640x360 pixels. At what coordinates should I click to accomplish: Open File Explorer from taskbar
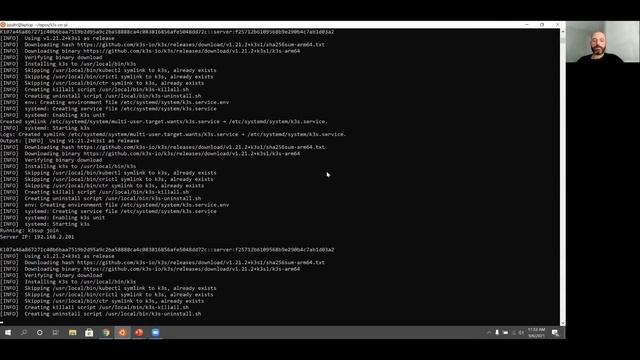click(x=73, y=333)
